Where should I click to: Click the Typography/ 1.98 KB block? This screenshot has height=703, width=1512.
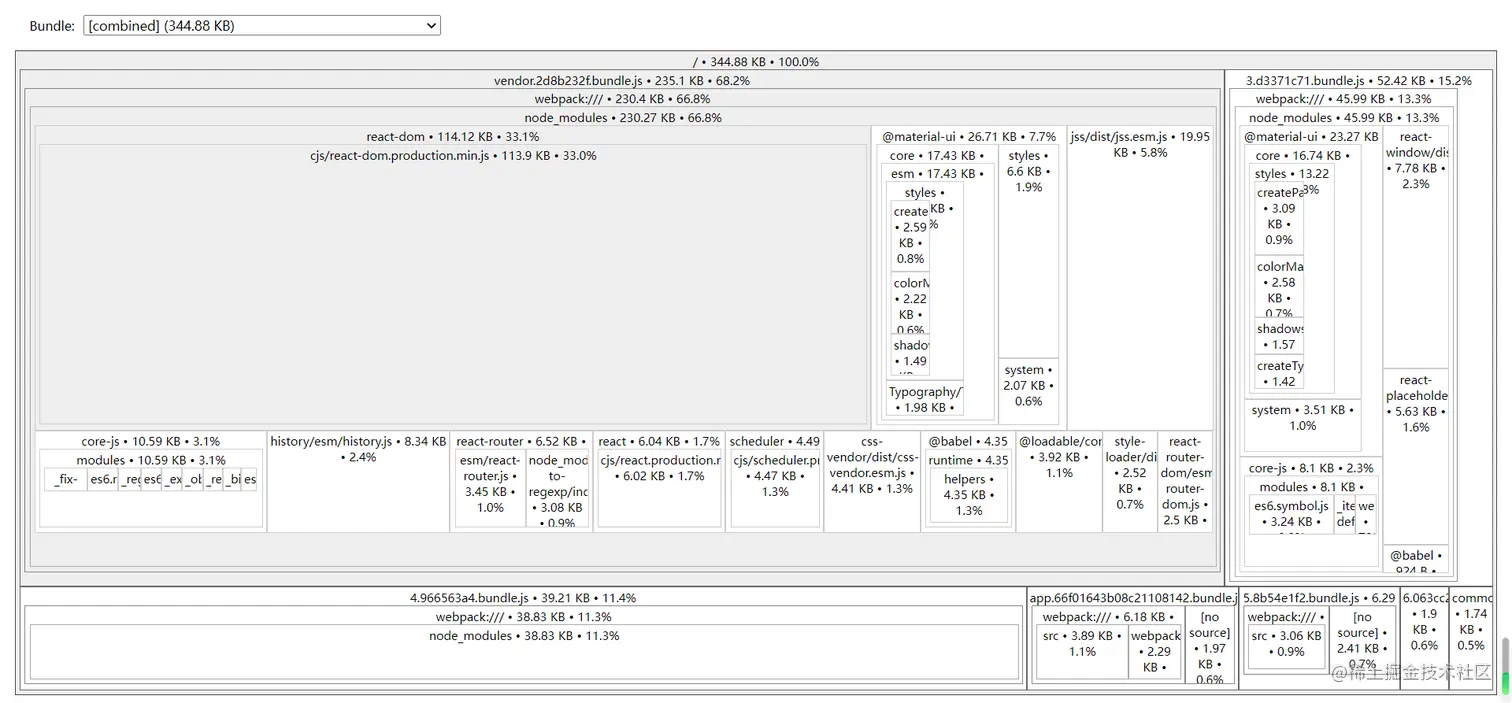(925, 398)
